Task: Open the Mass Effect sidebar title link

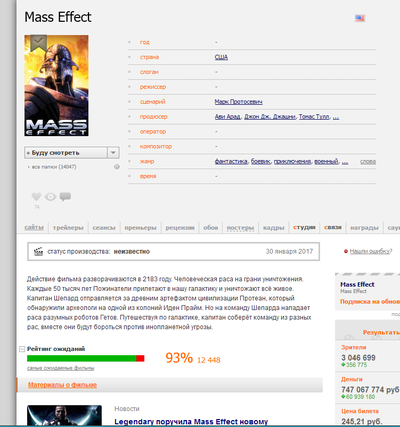Action: 357,284
